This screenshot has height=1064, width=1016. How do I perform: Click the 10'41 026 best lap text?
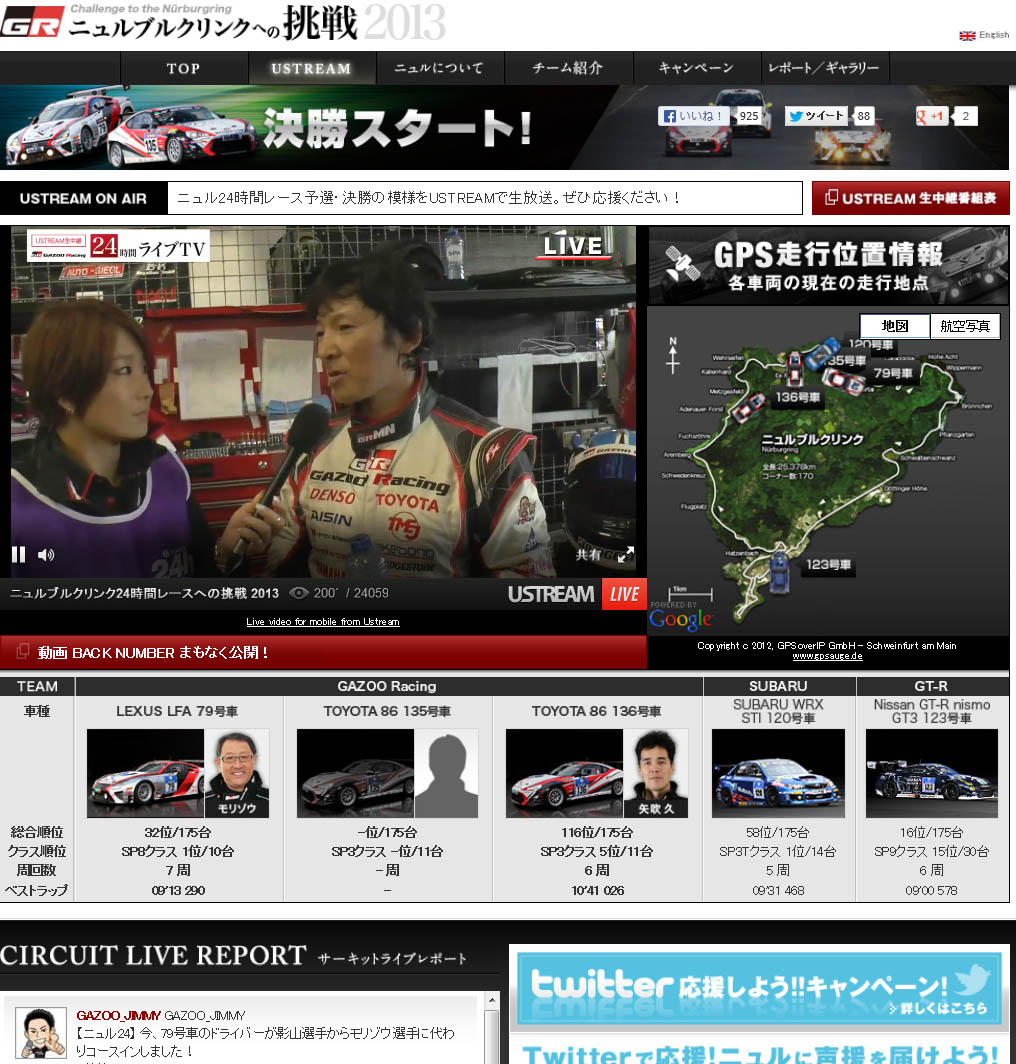pyautogui.click(x=597, y=890)
